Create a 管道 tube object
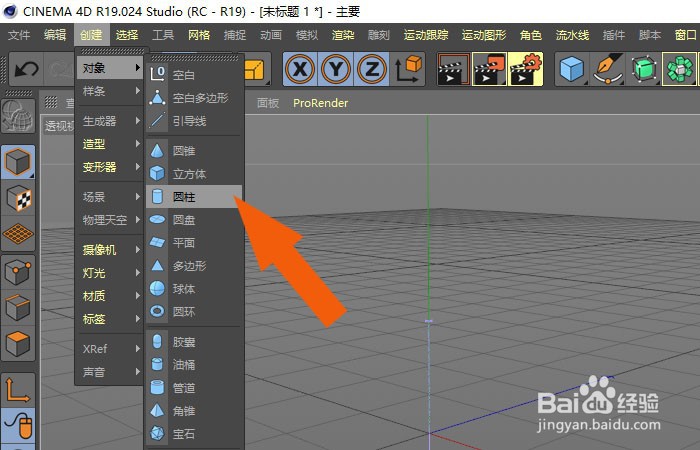700x450 pixels. [194, 388]
